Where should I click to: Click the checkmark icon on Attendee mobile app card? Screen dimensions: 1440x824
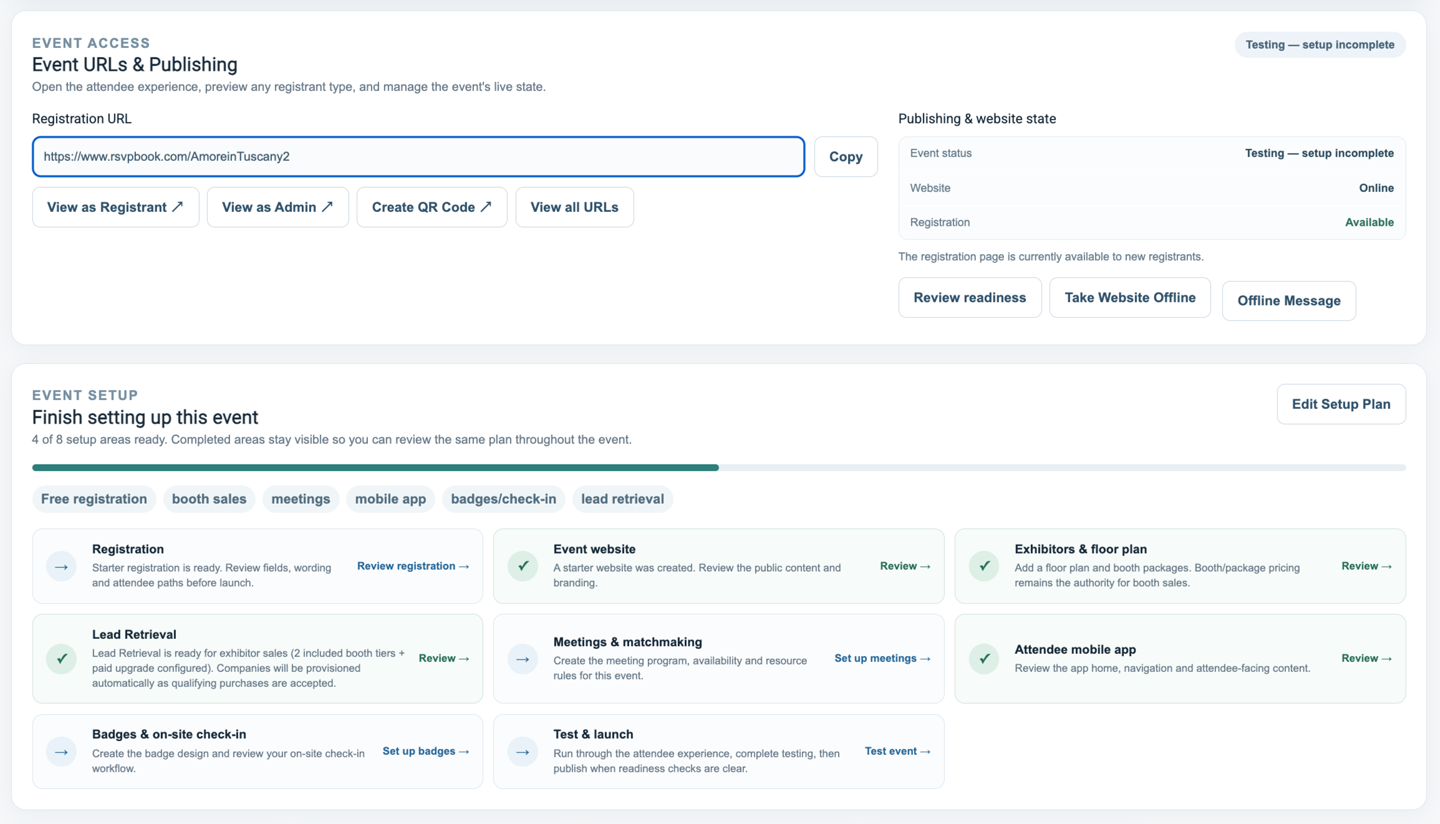point(984,659)
